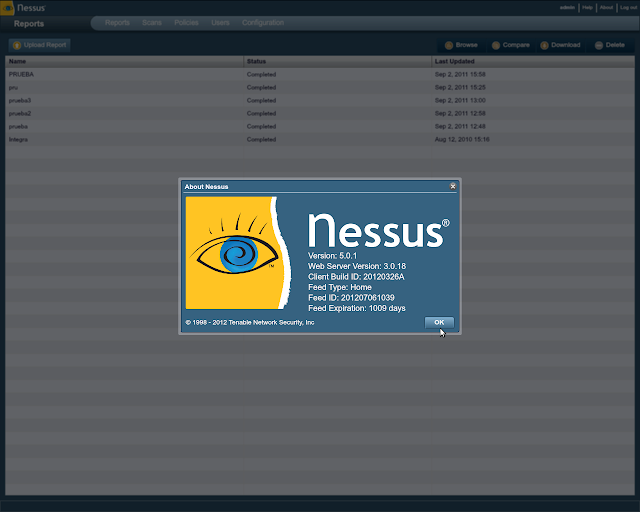The height and width of the screenshot is (512, 640).
Task: Click the Download button label
Action: pyautogui.click(x=566, y=45)
